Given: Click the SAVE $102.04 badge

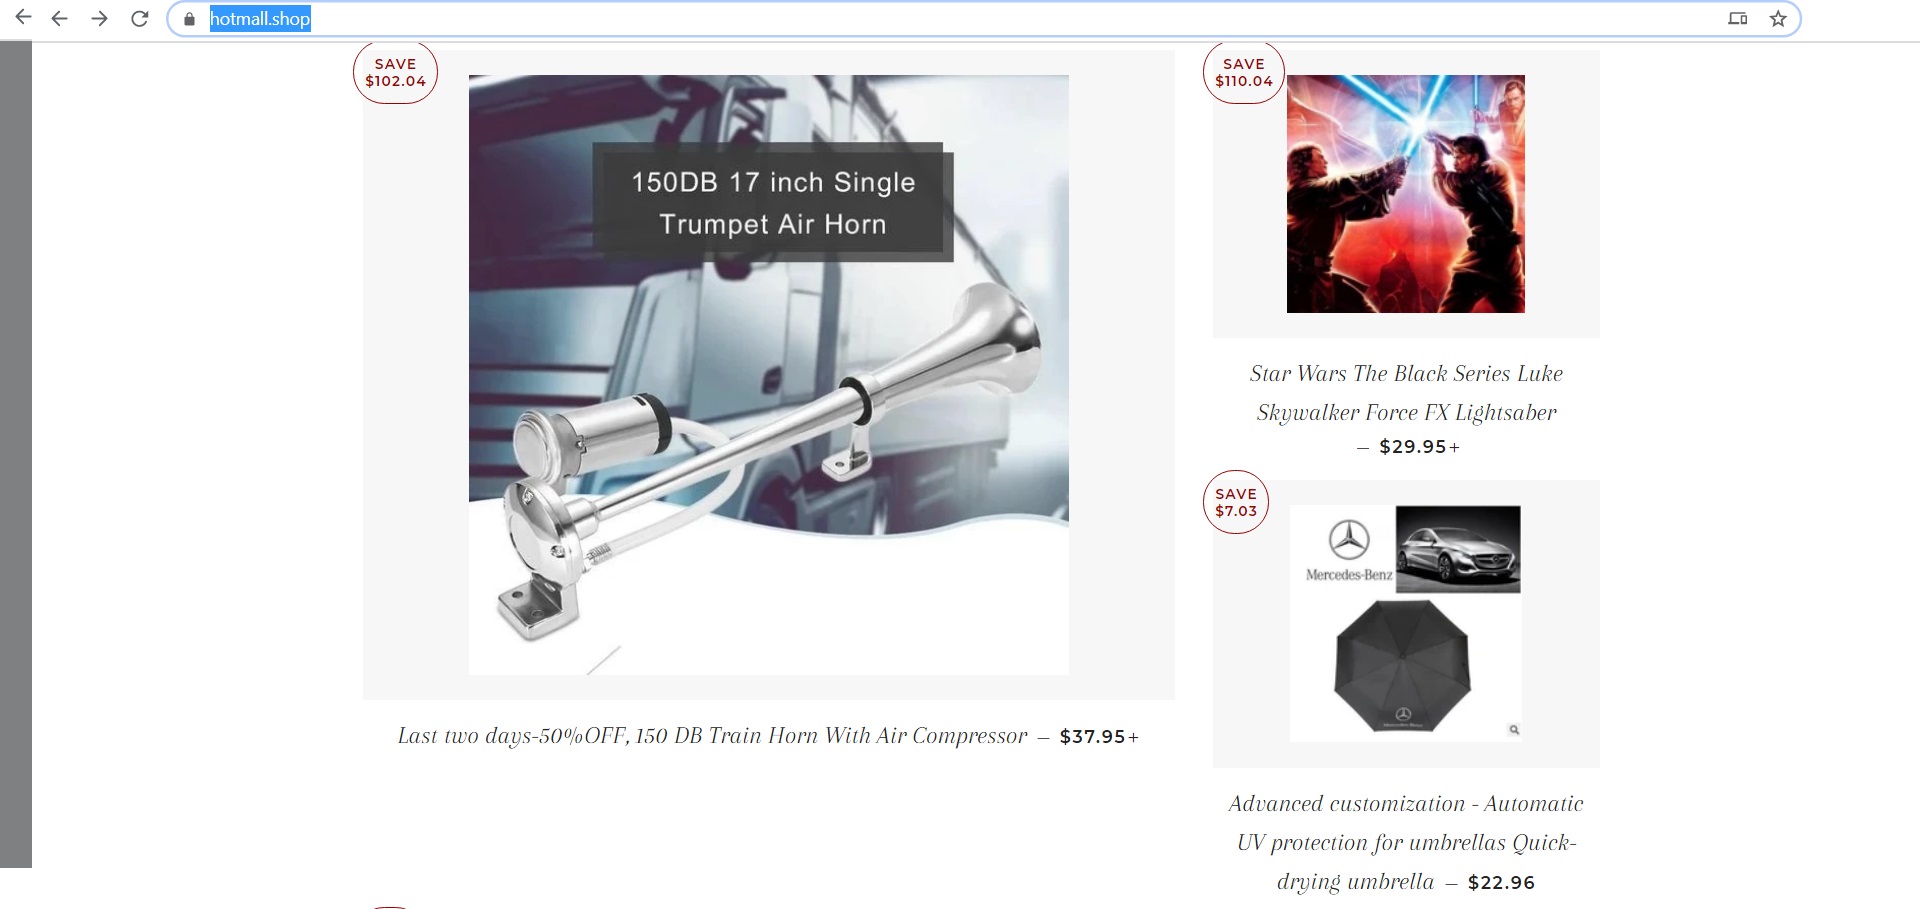Looking at the screenshot, I should (395, 72).
